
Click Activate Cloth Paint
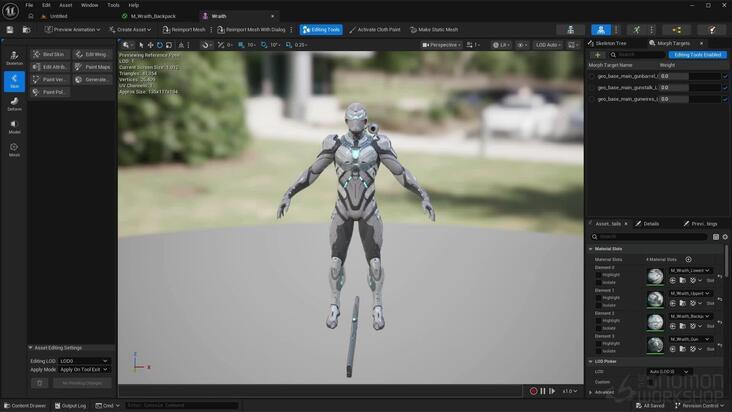(x=374, y=29)
